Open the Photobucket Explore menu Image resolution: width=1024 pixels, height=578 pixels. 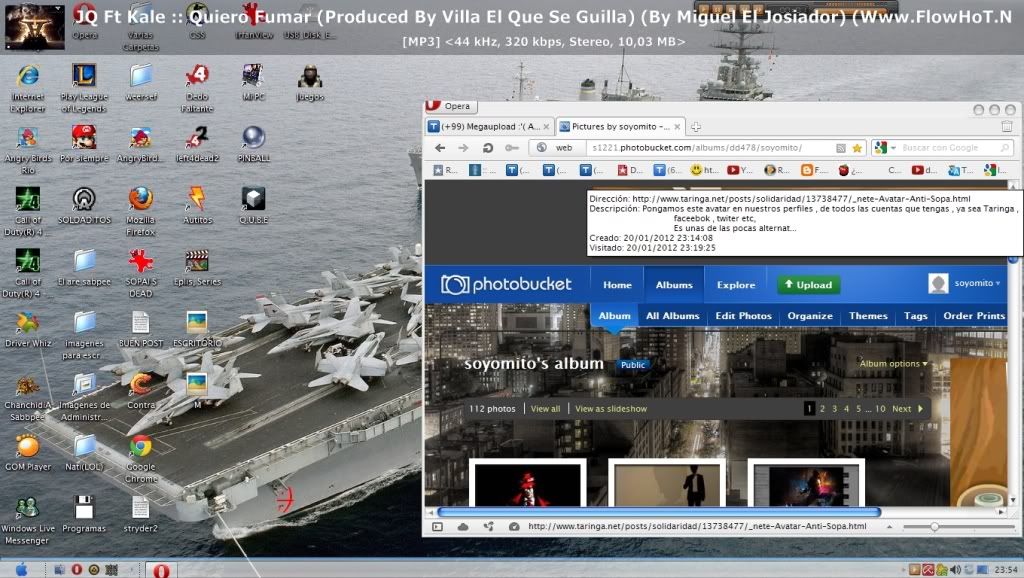(736, 285)
